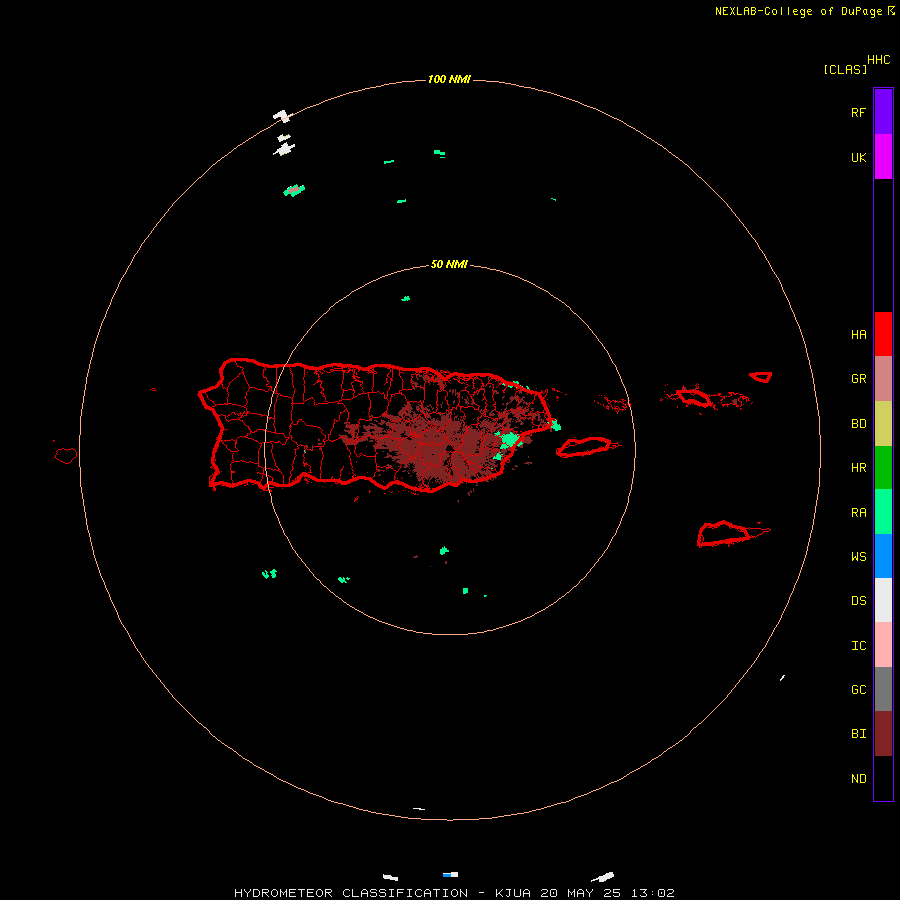
Task: Click the Hydrometeor Classification title caption
Action: coord(454,893)
